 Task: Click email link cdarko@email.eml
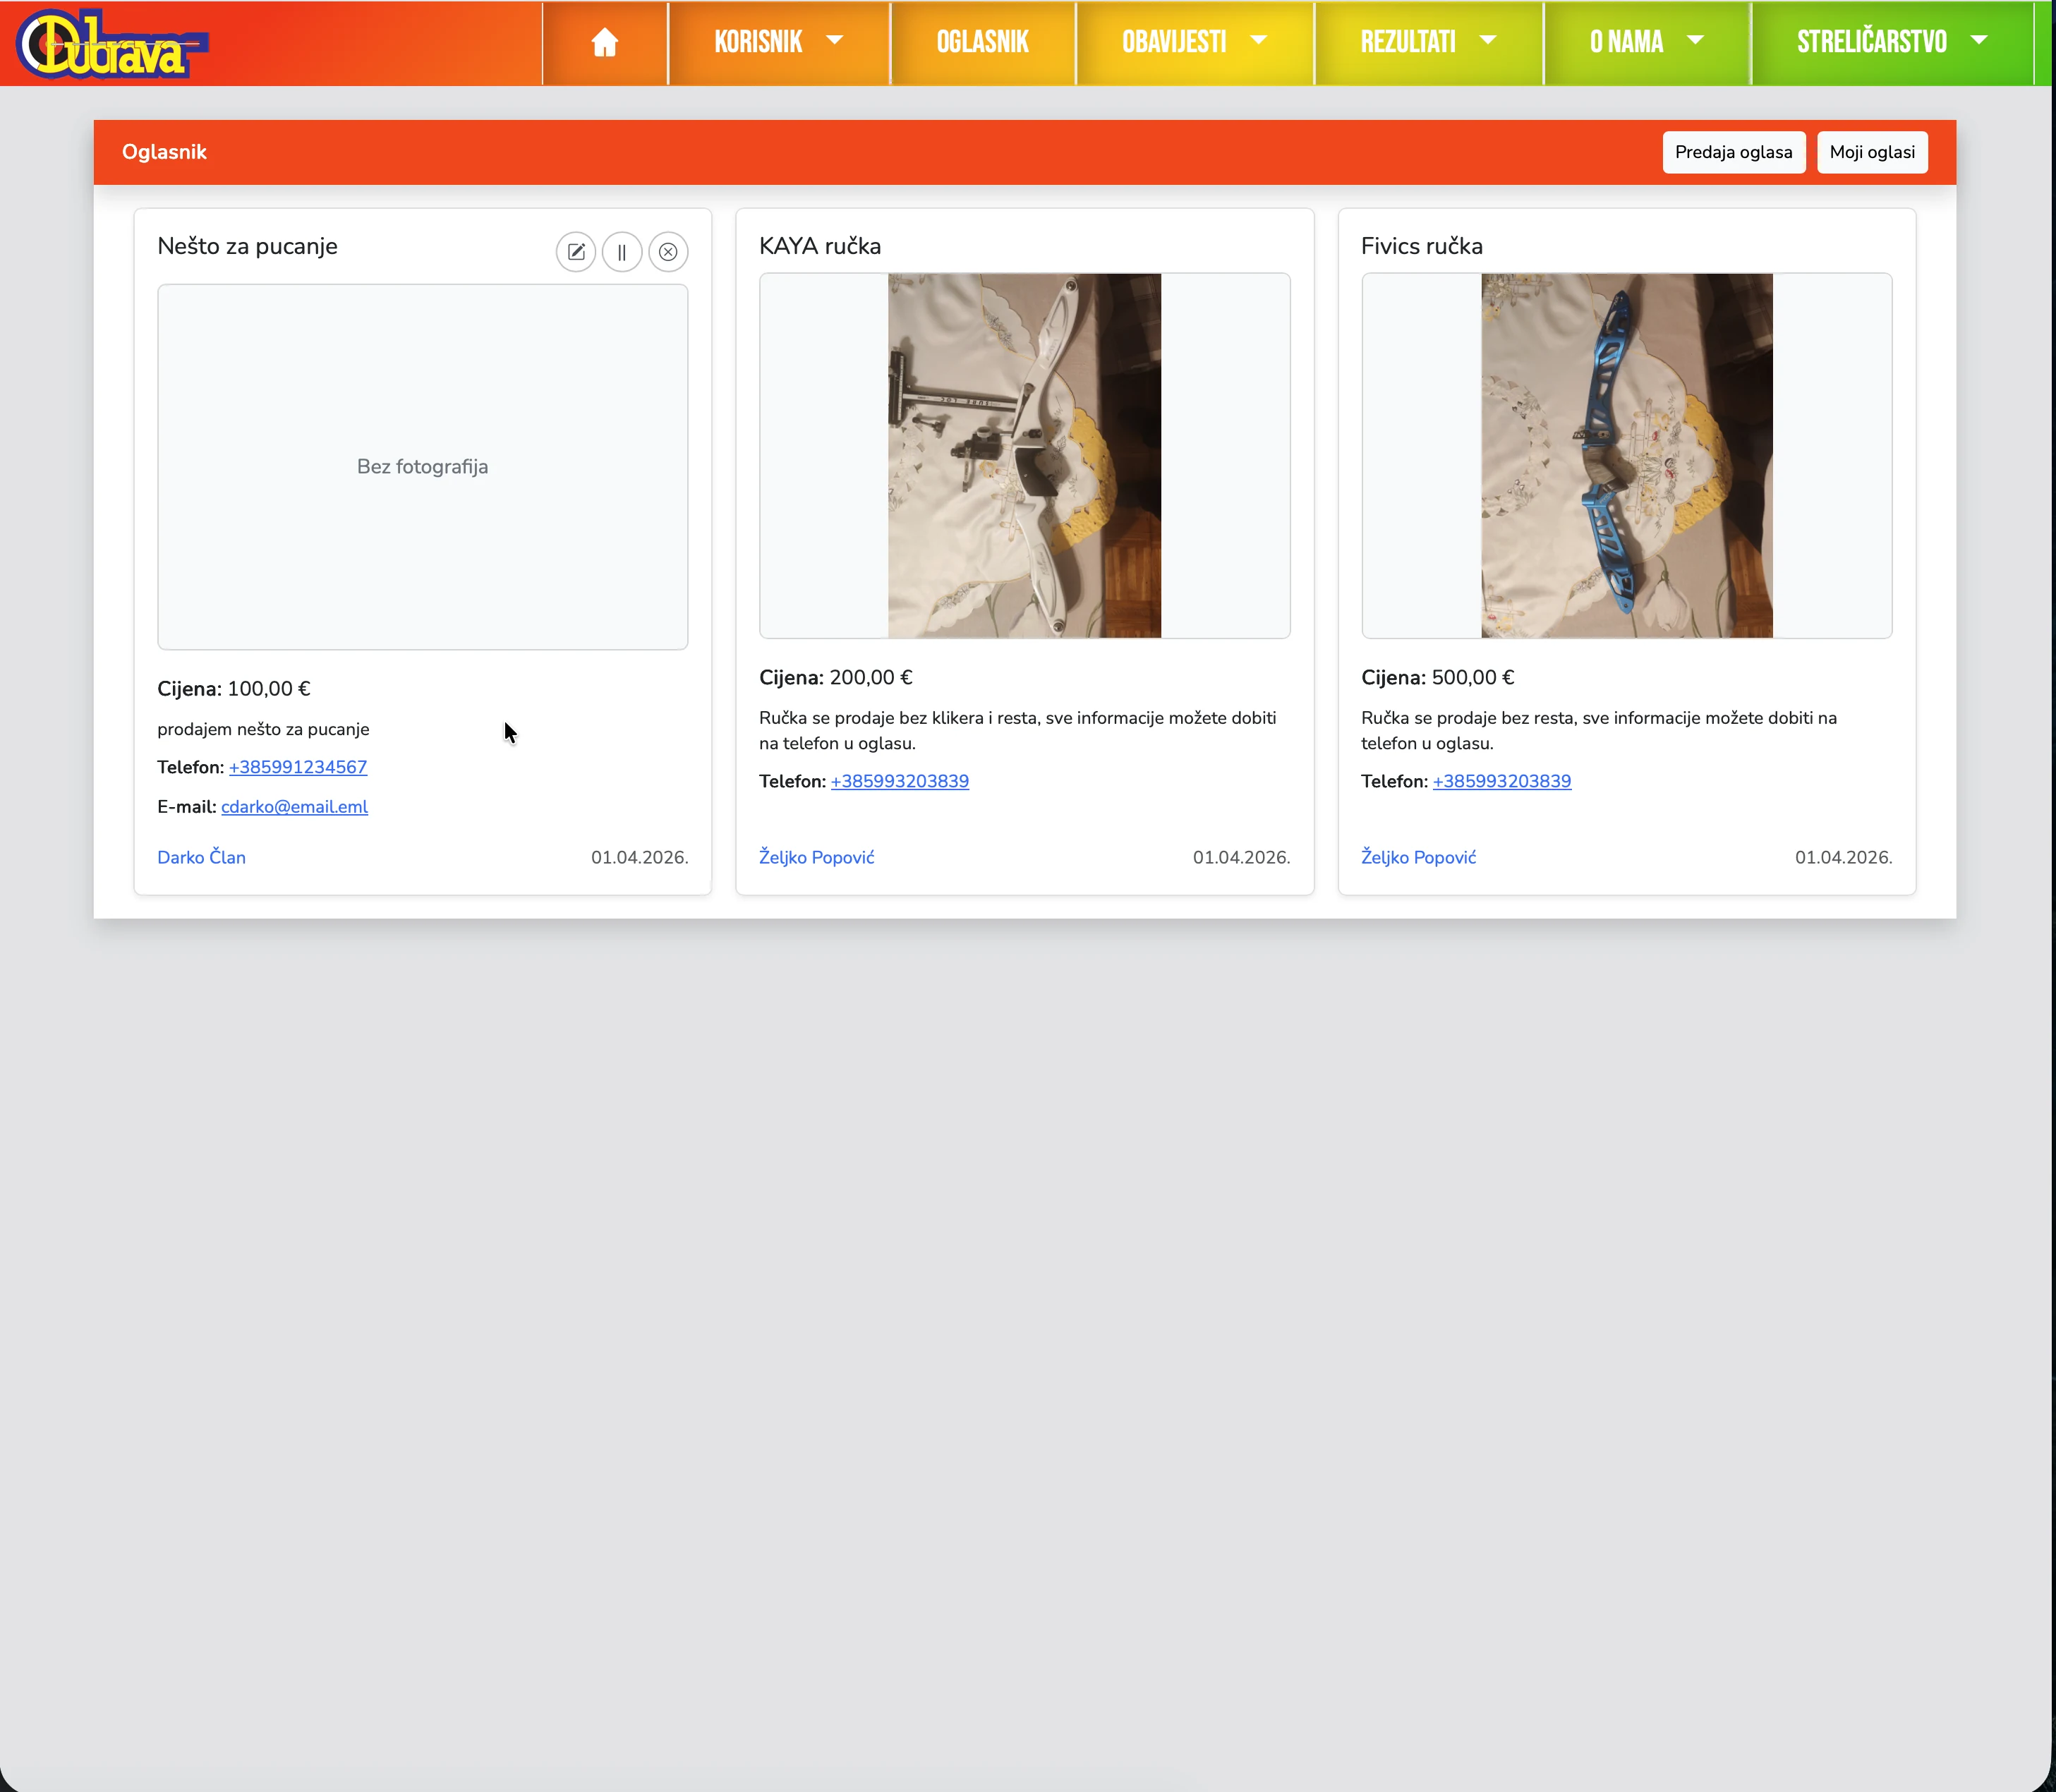pos(294,807)
